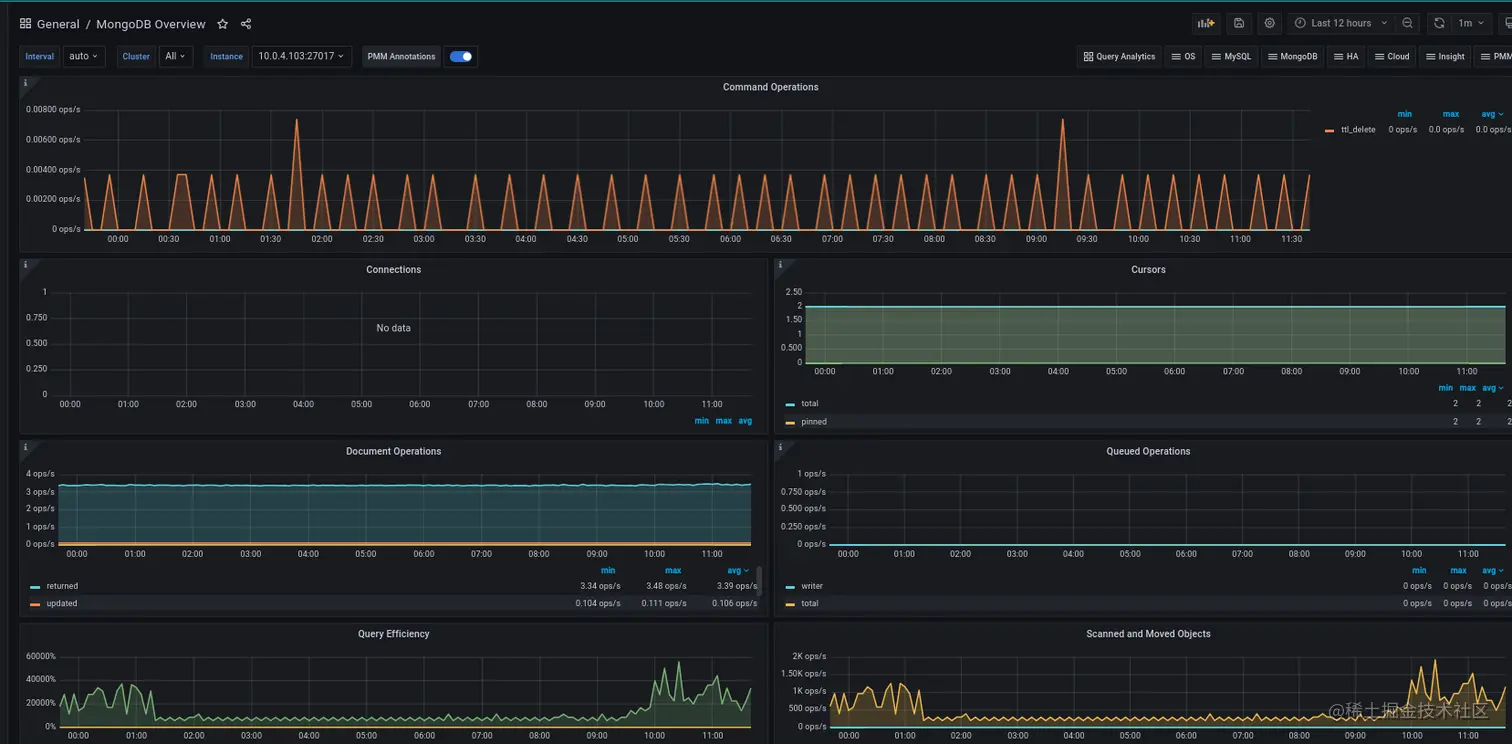Click the Add panel icon
The width and height of the screenshot is (1512, 744).
tap(1206, 23)
